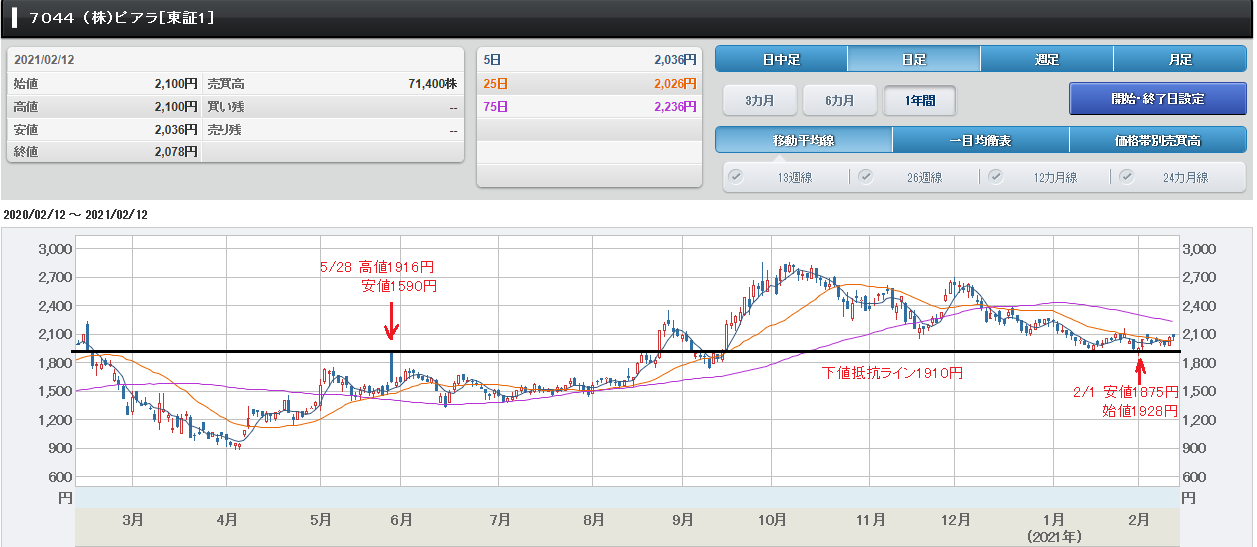Select the 日足 daily chart tab

click(914, 59)
